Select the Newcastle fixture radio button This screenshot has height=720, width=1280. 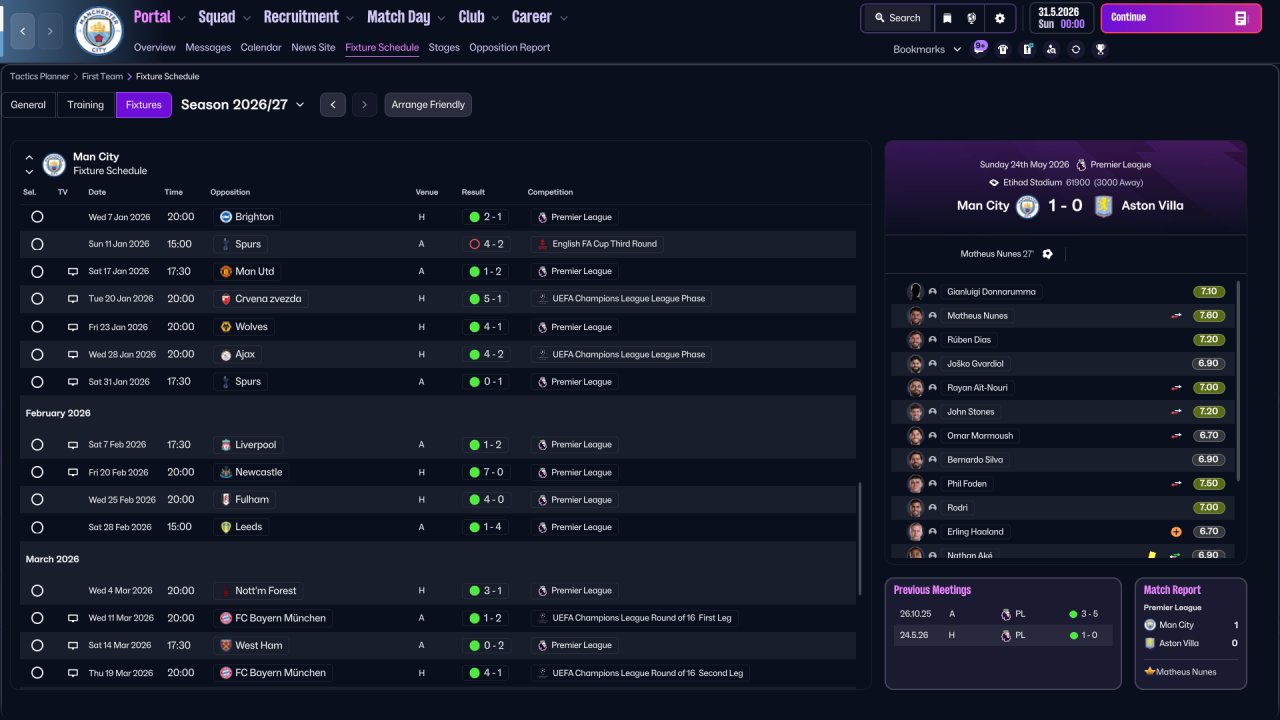[x=37, y=472]
